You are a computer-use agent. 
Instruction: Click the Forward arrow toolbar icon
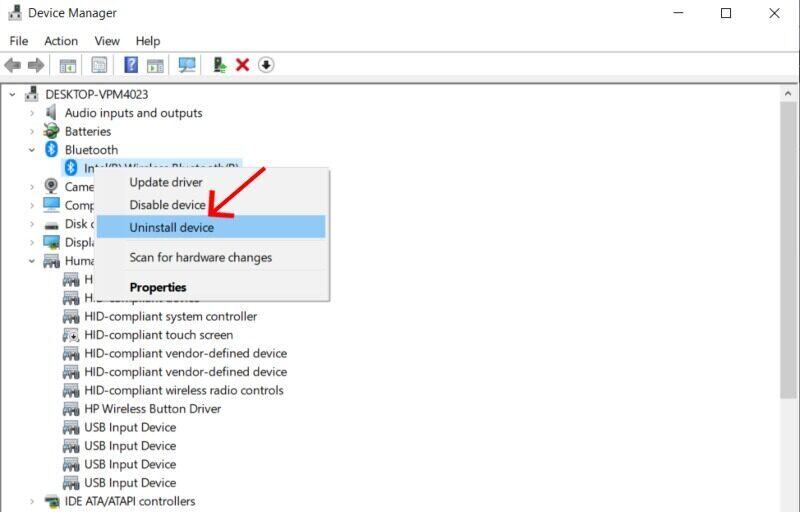(x=36, y=65)
